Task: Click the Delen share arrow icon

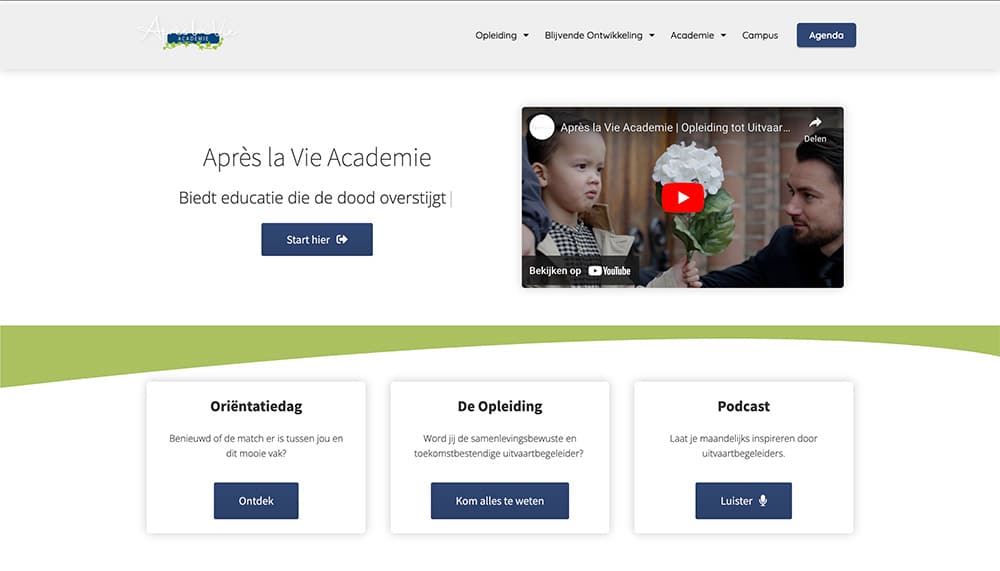Action: tap(815, 122)
